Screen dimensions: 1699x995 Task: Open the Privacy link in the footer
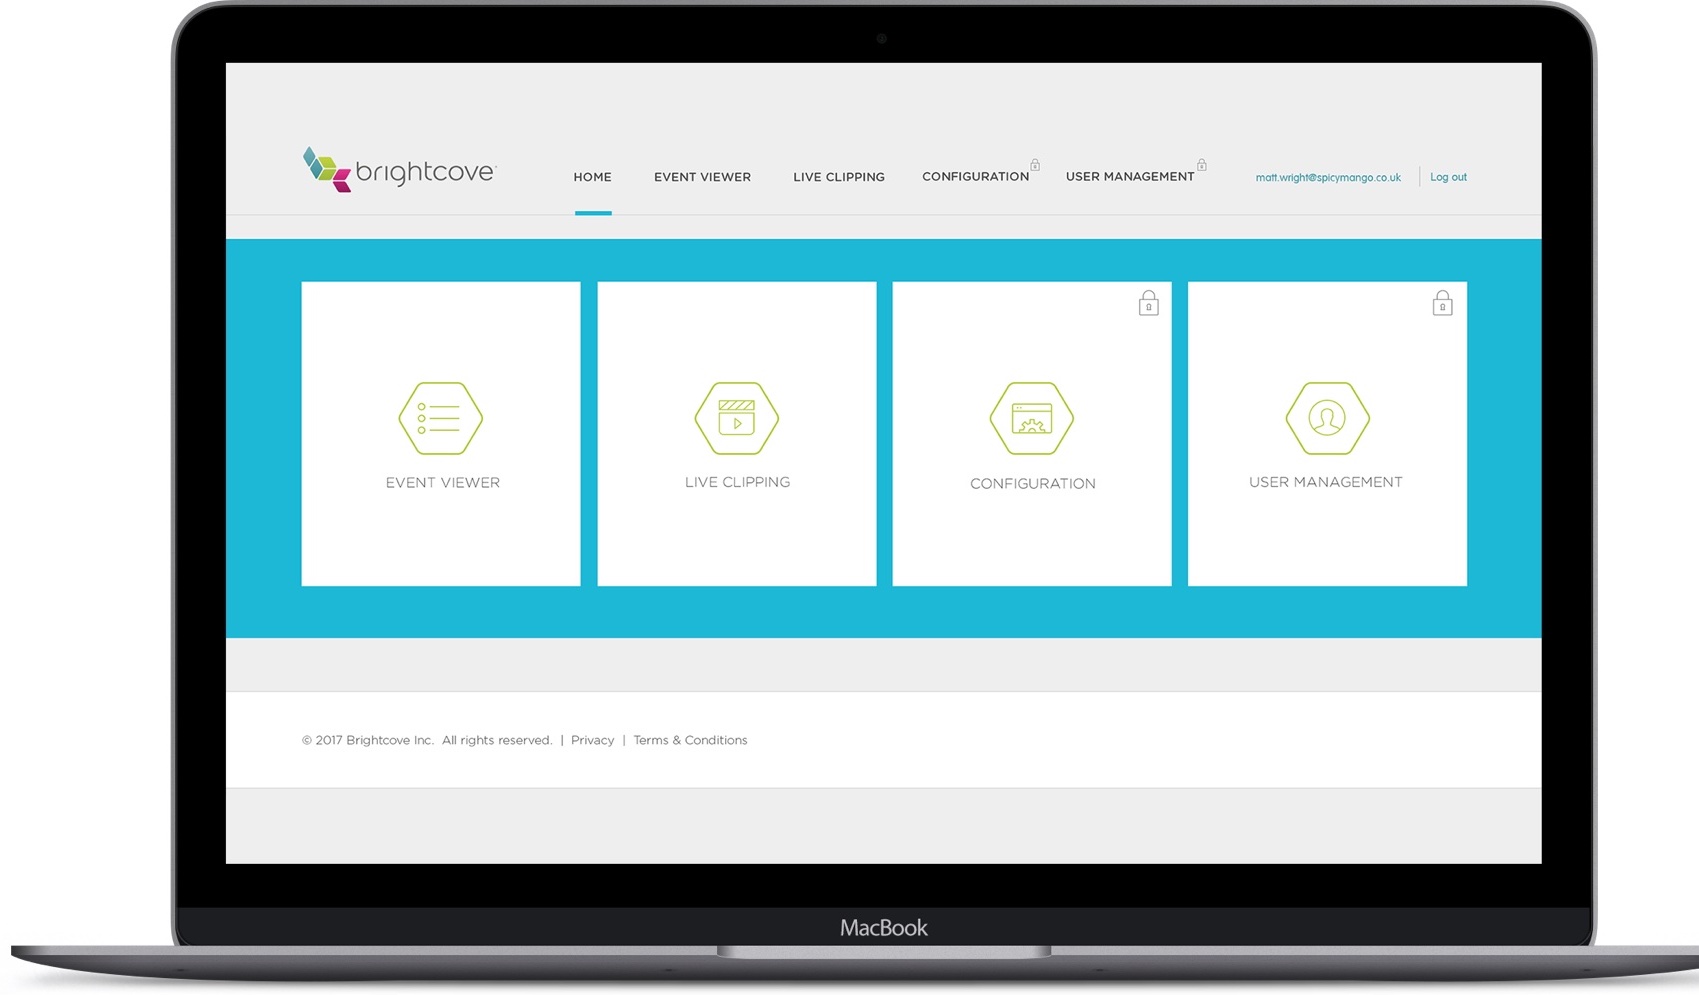coord(592,740)
